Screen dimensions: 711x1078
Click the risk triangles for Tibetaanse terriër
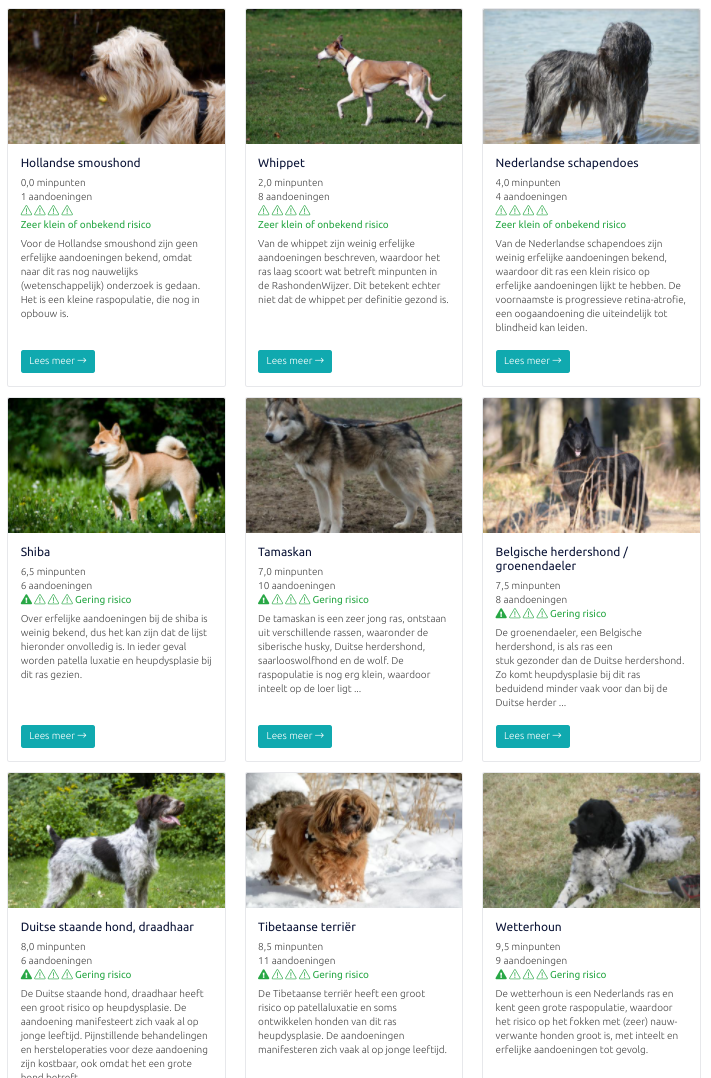pyautogui.click(x=284, y=974)
